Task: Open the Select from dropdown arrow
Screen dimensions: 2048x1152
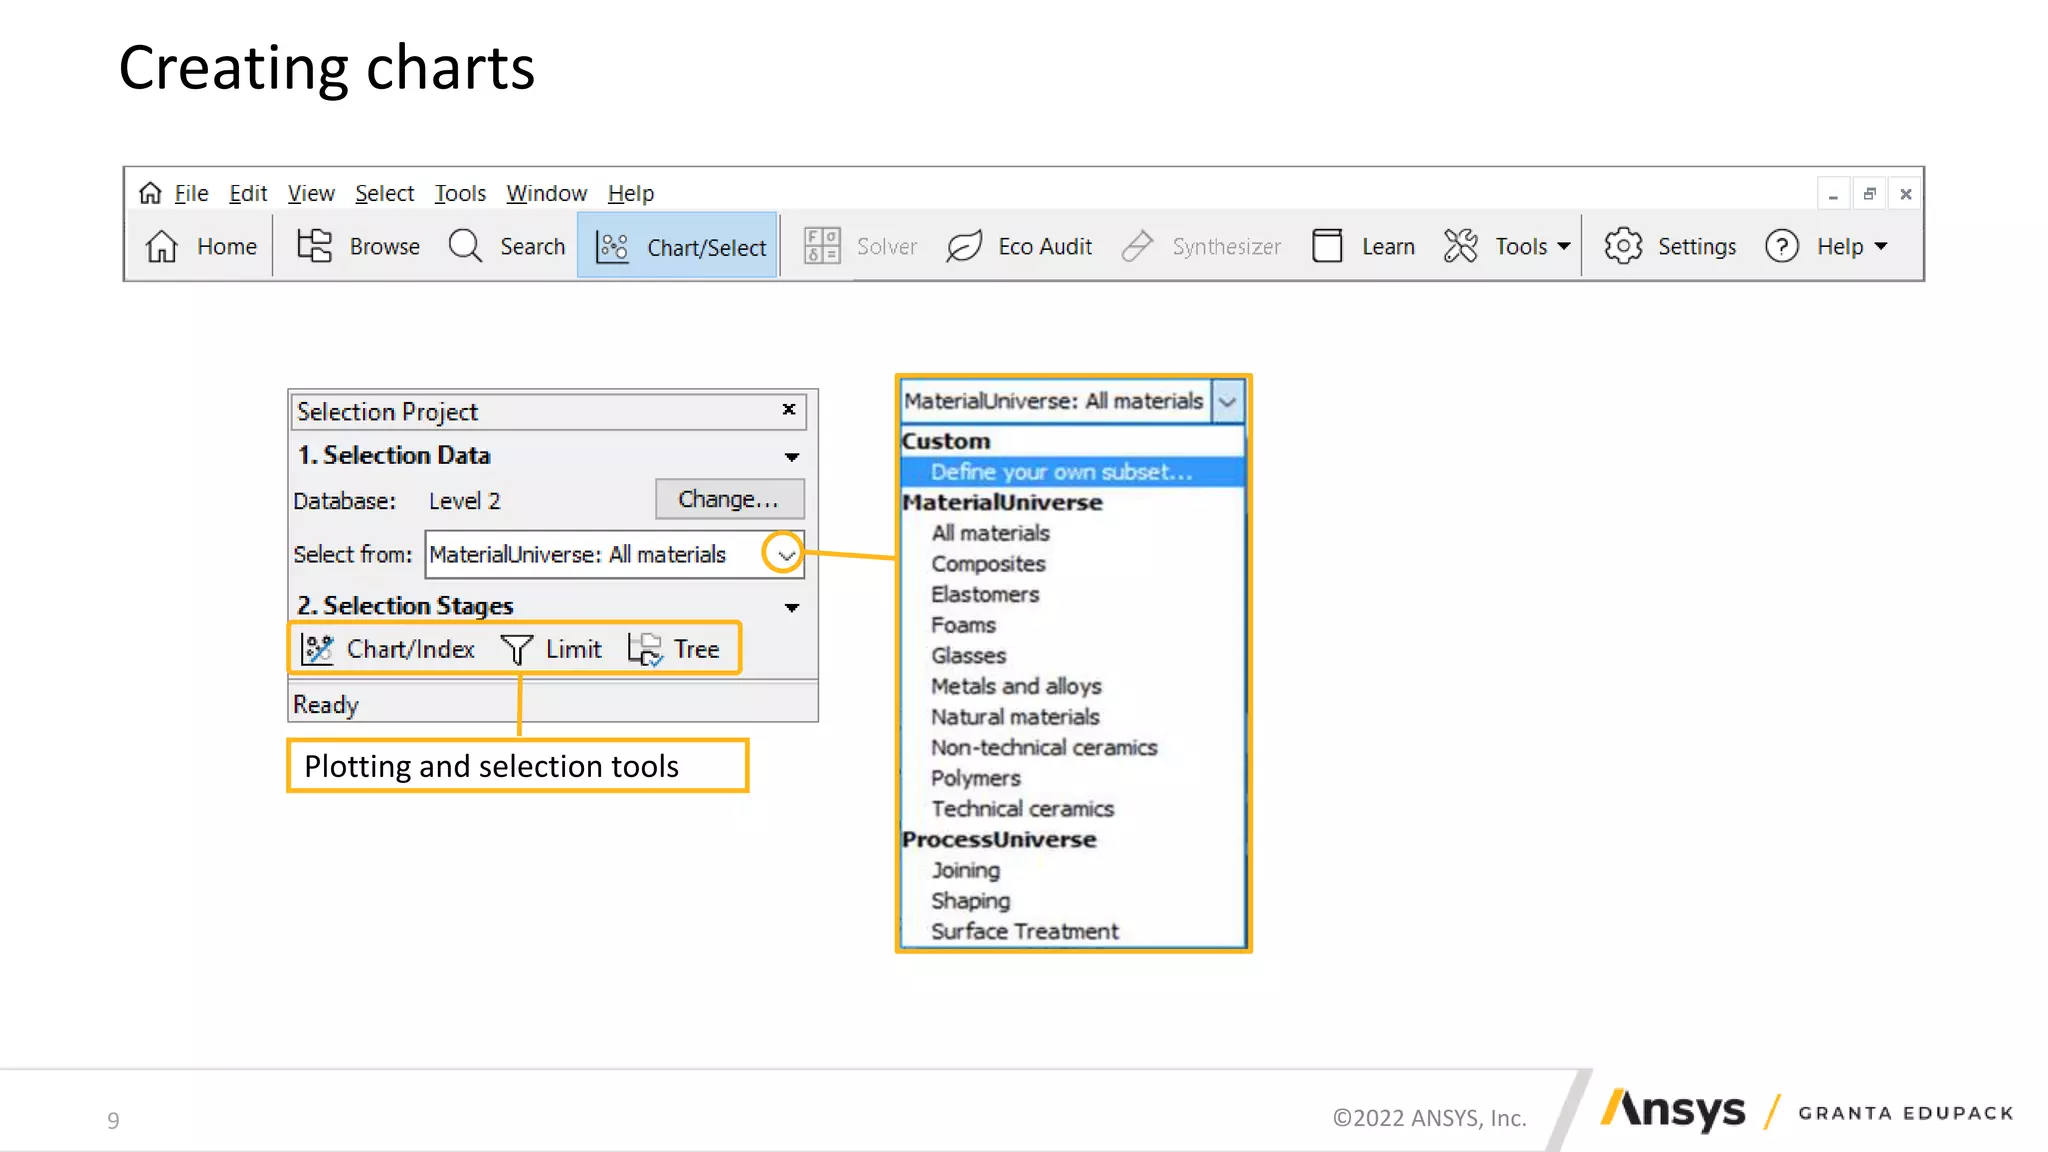Action: point(785,554)
